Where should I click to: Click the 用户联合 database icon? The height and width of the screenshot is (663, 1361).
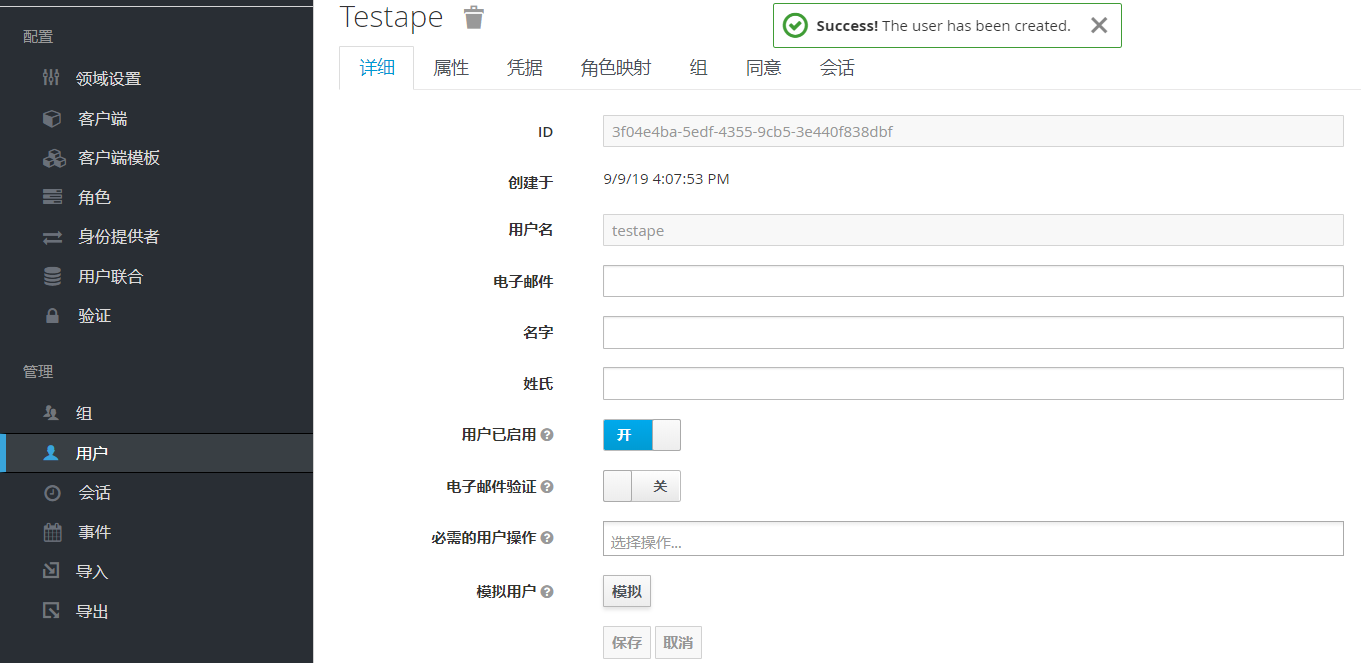52,276
